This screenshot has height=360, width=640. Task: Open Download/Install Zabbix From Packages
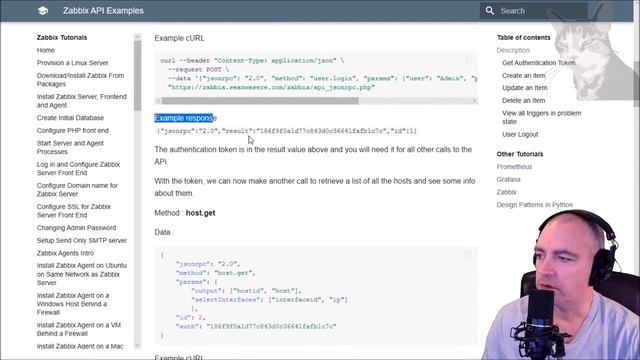point(80,80)
